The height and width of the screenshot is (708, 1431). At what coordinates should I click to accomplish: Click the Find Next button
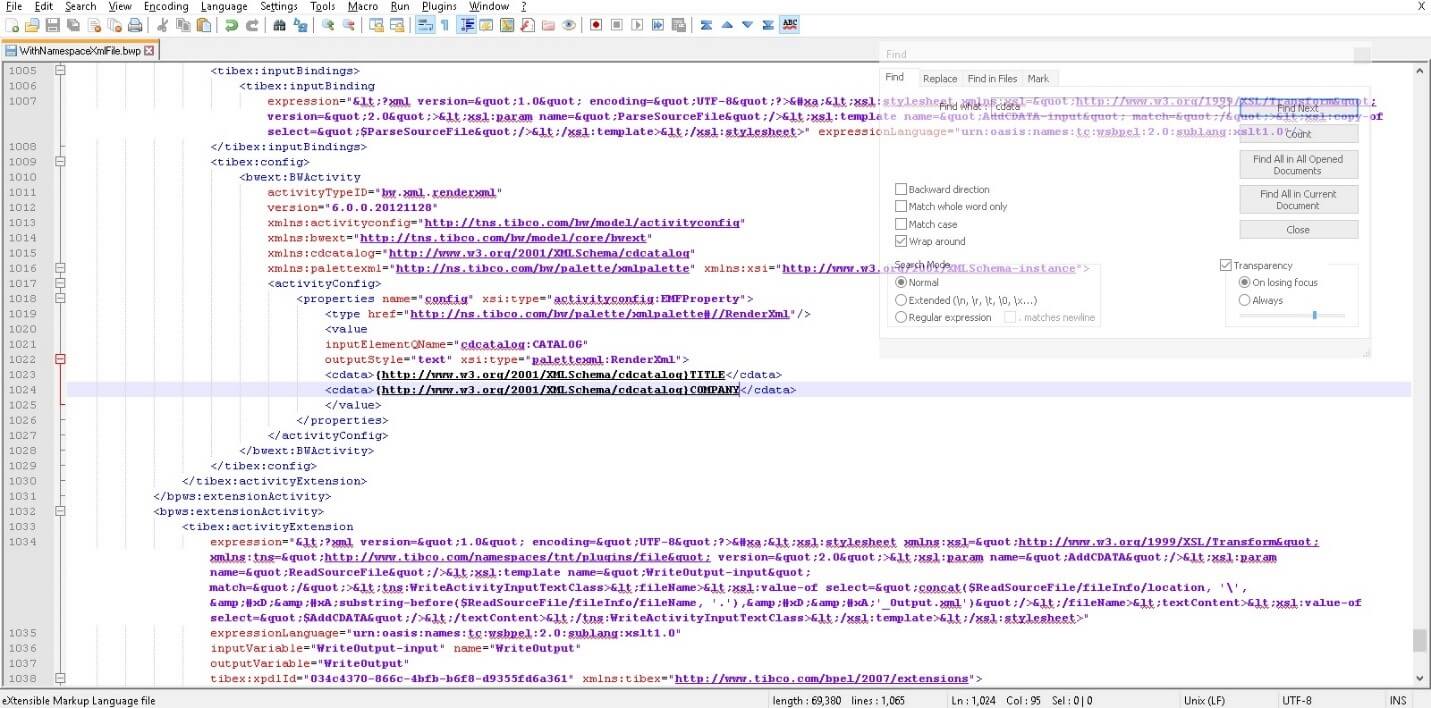pos(1298,108)
